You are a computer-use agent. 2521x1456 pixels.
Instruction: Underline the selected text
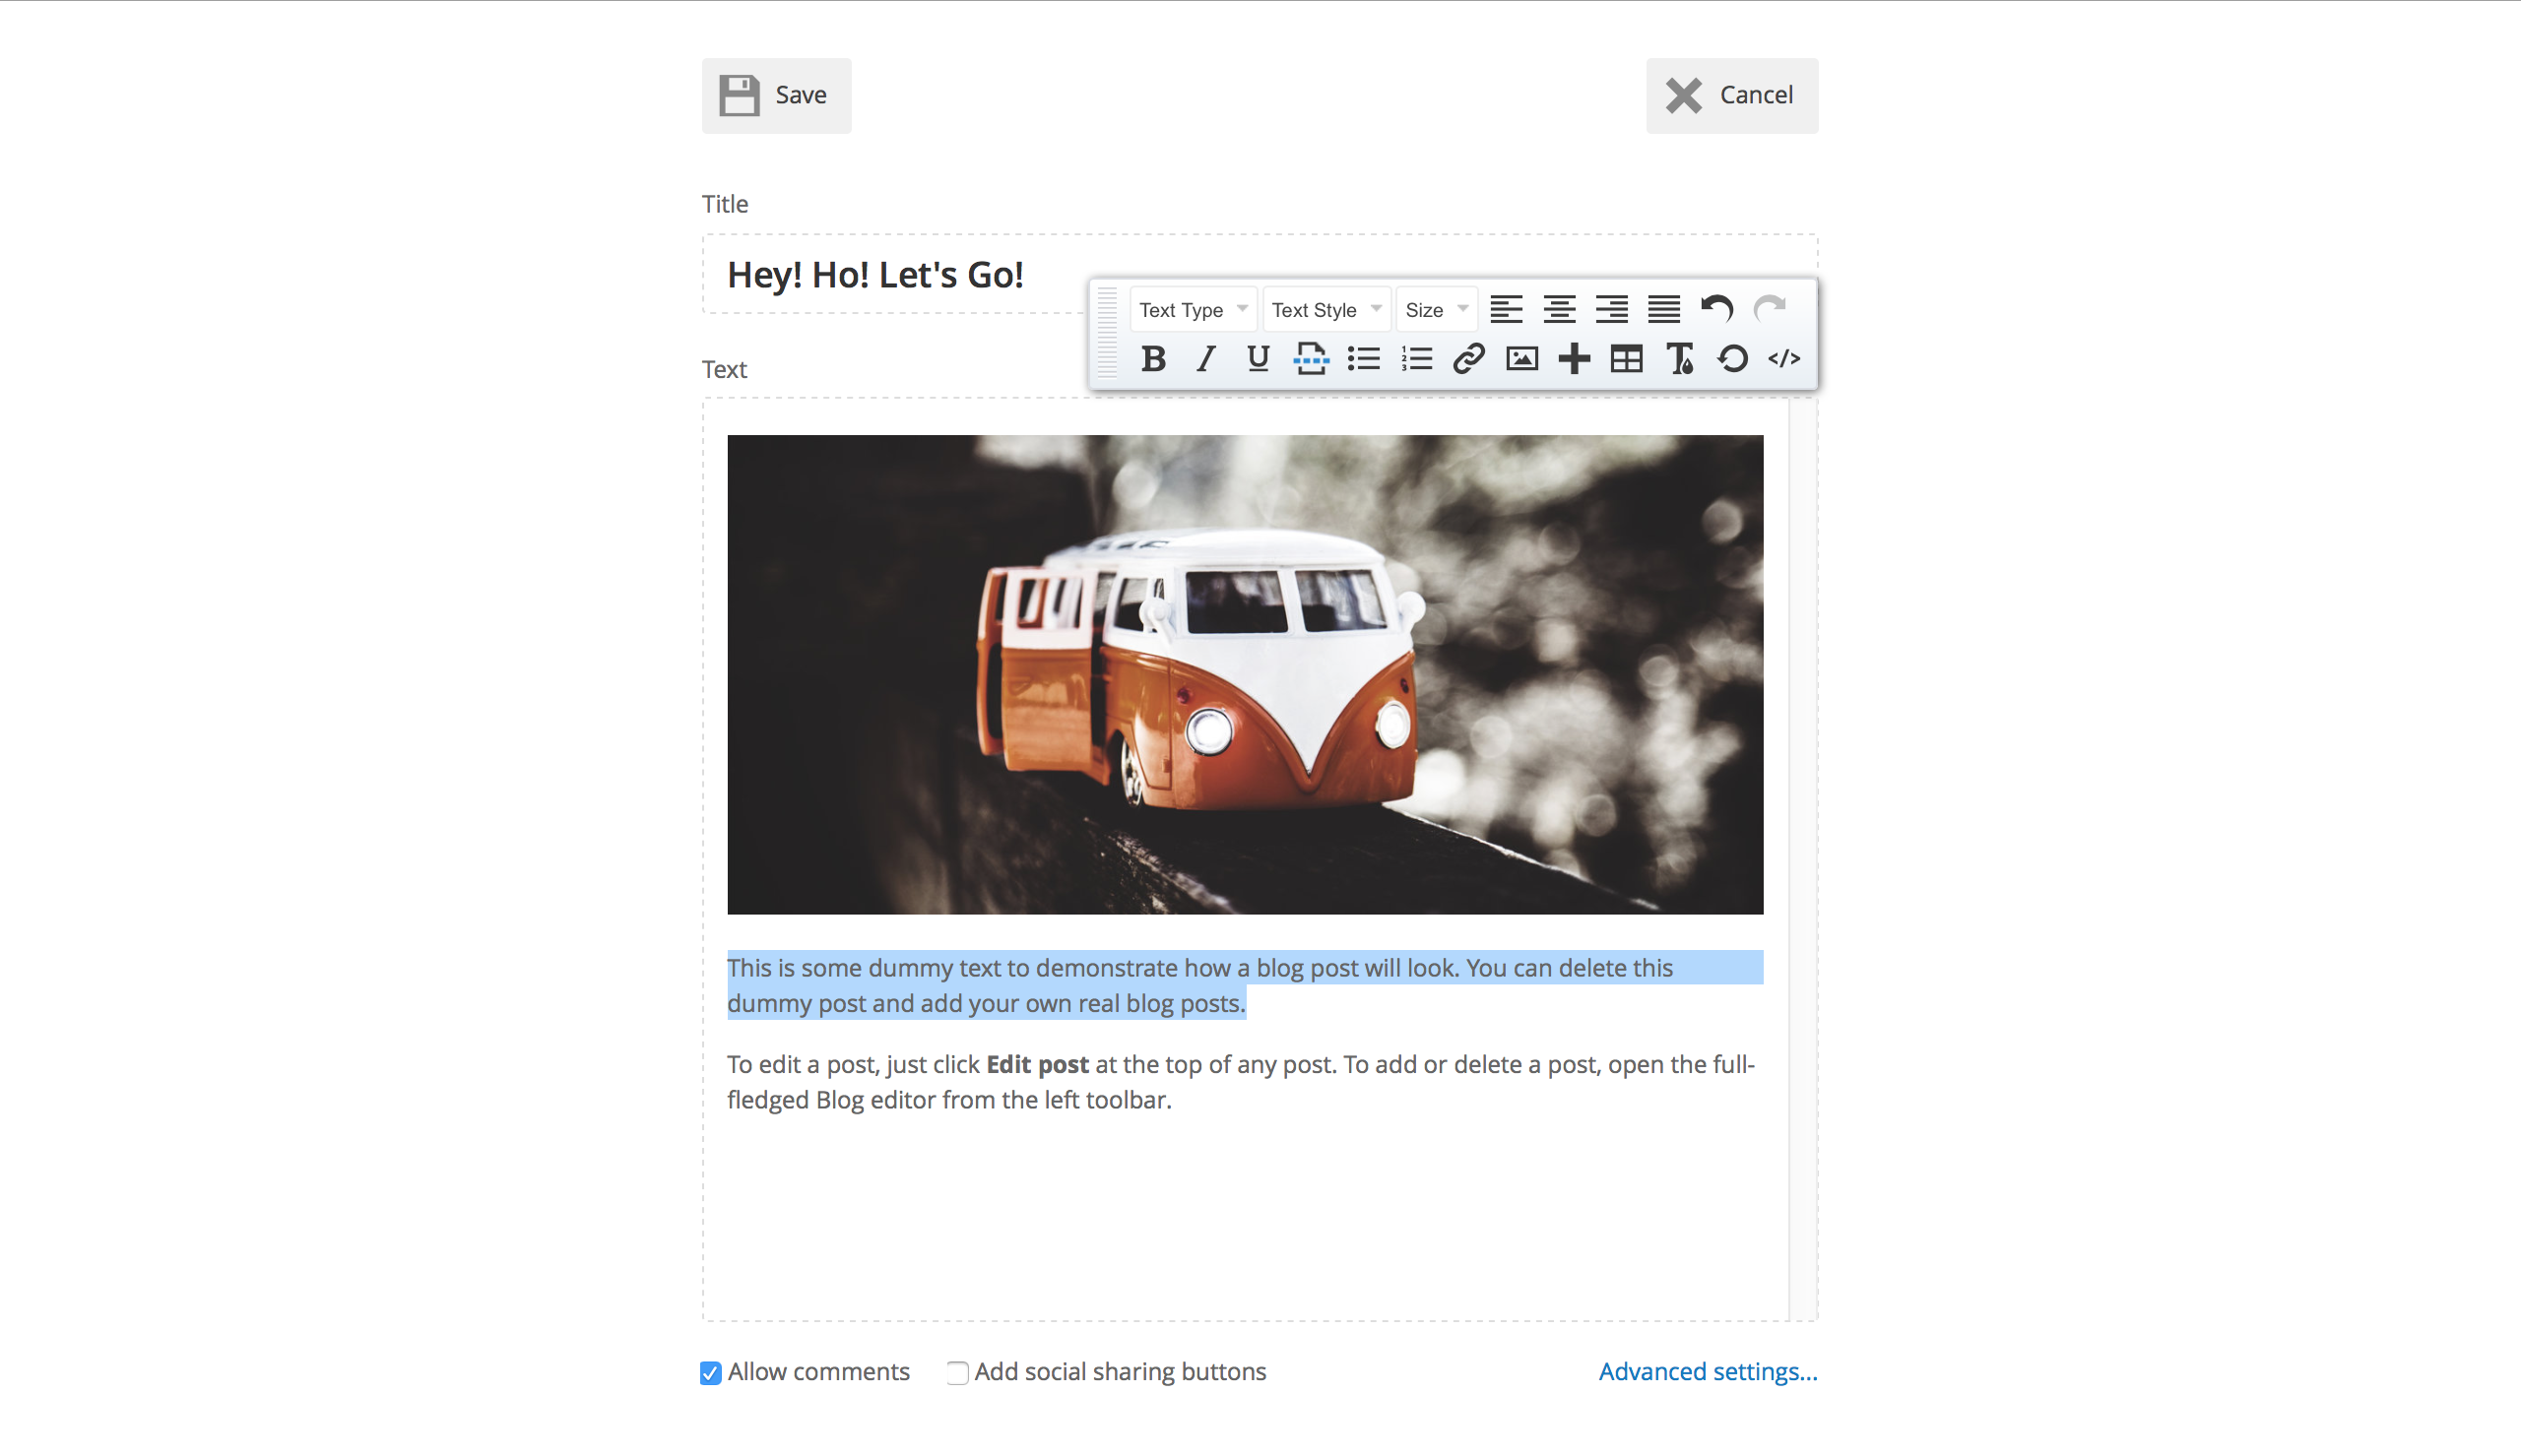pyautogui.click(x=1256, y=358)
